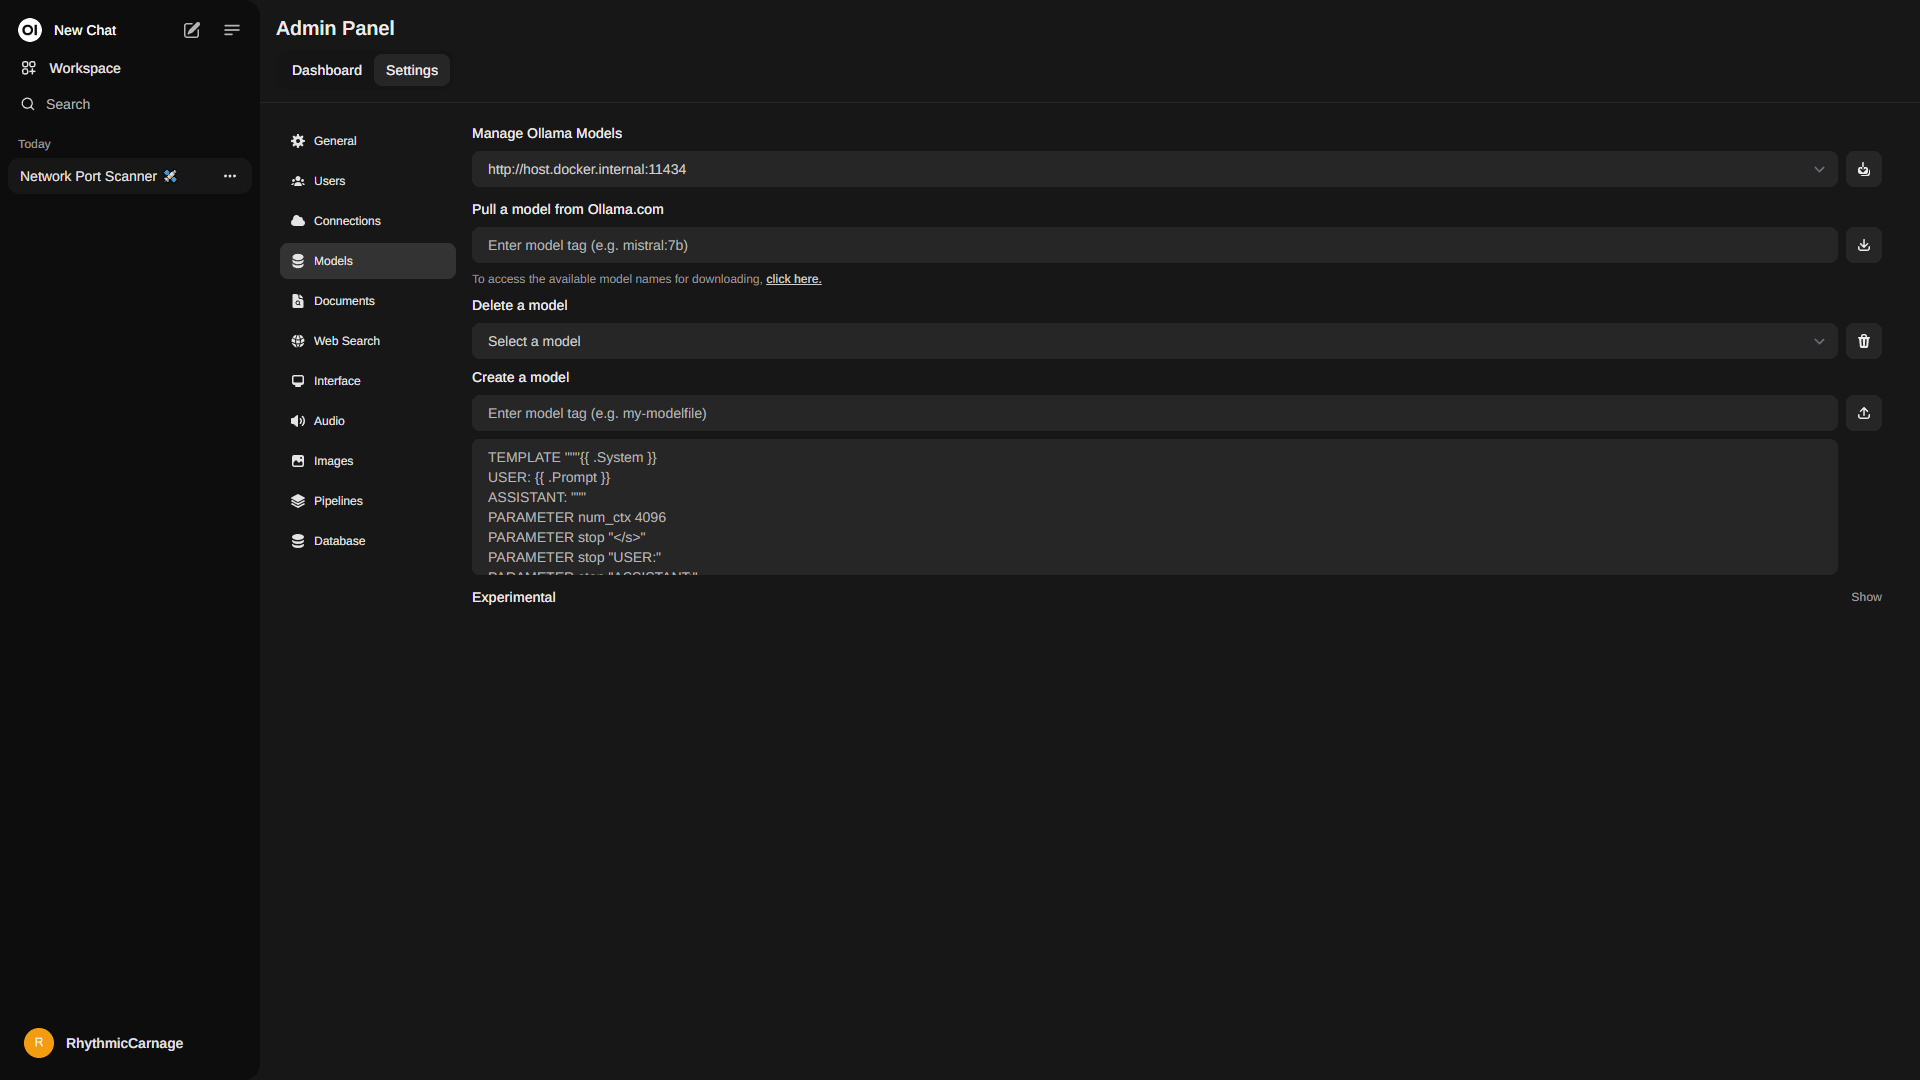Open Audio settings section
This screenshot has width=1920, height=1080.
tap(368, 421)
